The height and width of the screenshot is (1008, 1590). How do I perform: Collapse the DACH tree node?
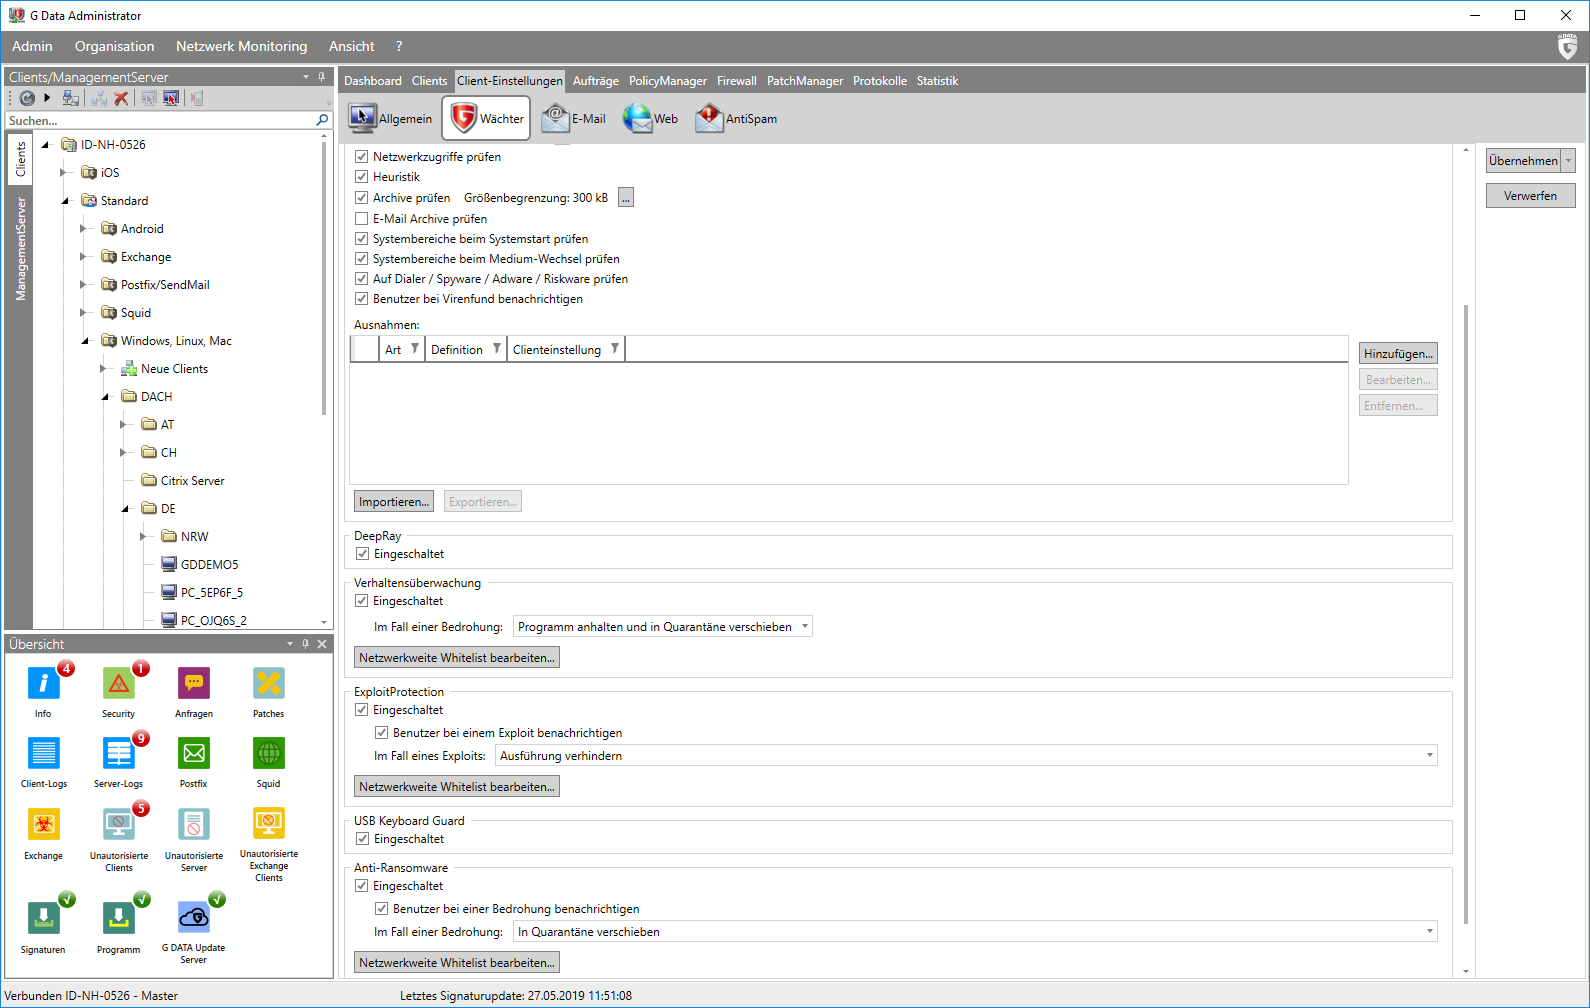[x=105, y=397]
